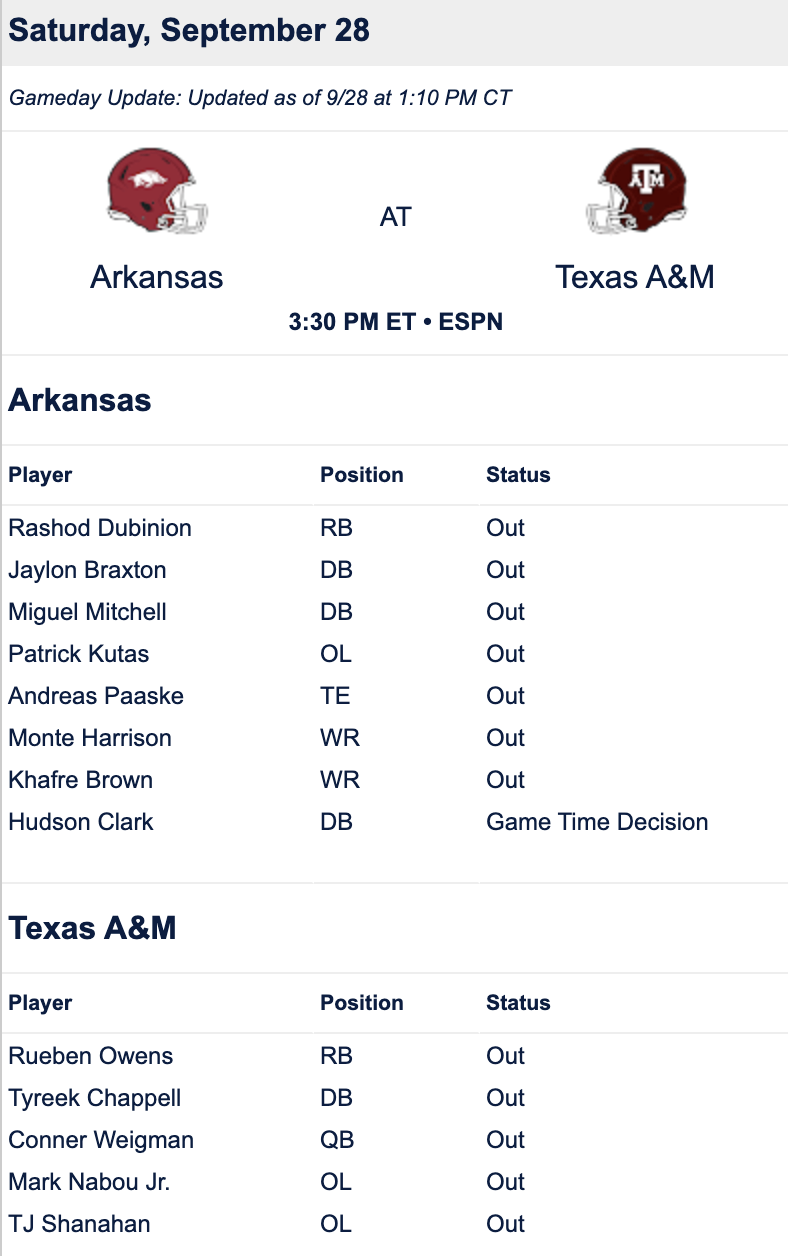
Task: Click the Gameday Update timestamp line
Action: point(261,98)
